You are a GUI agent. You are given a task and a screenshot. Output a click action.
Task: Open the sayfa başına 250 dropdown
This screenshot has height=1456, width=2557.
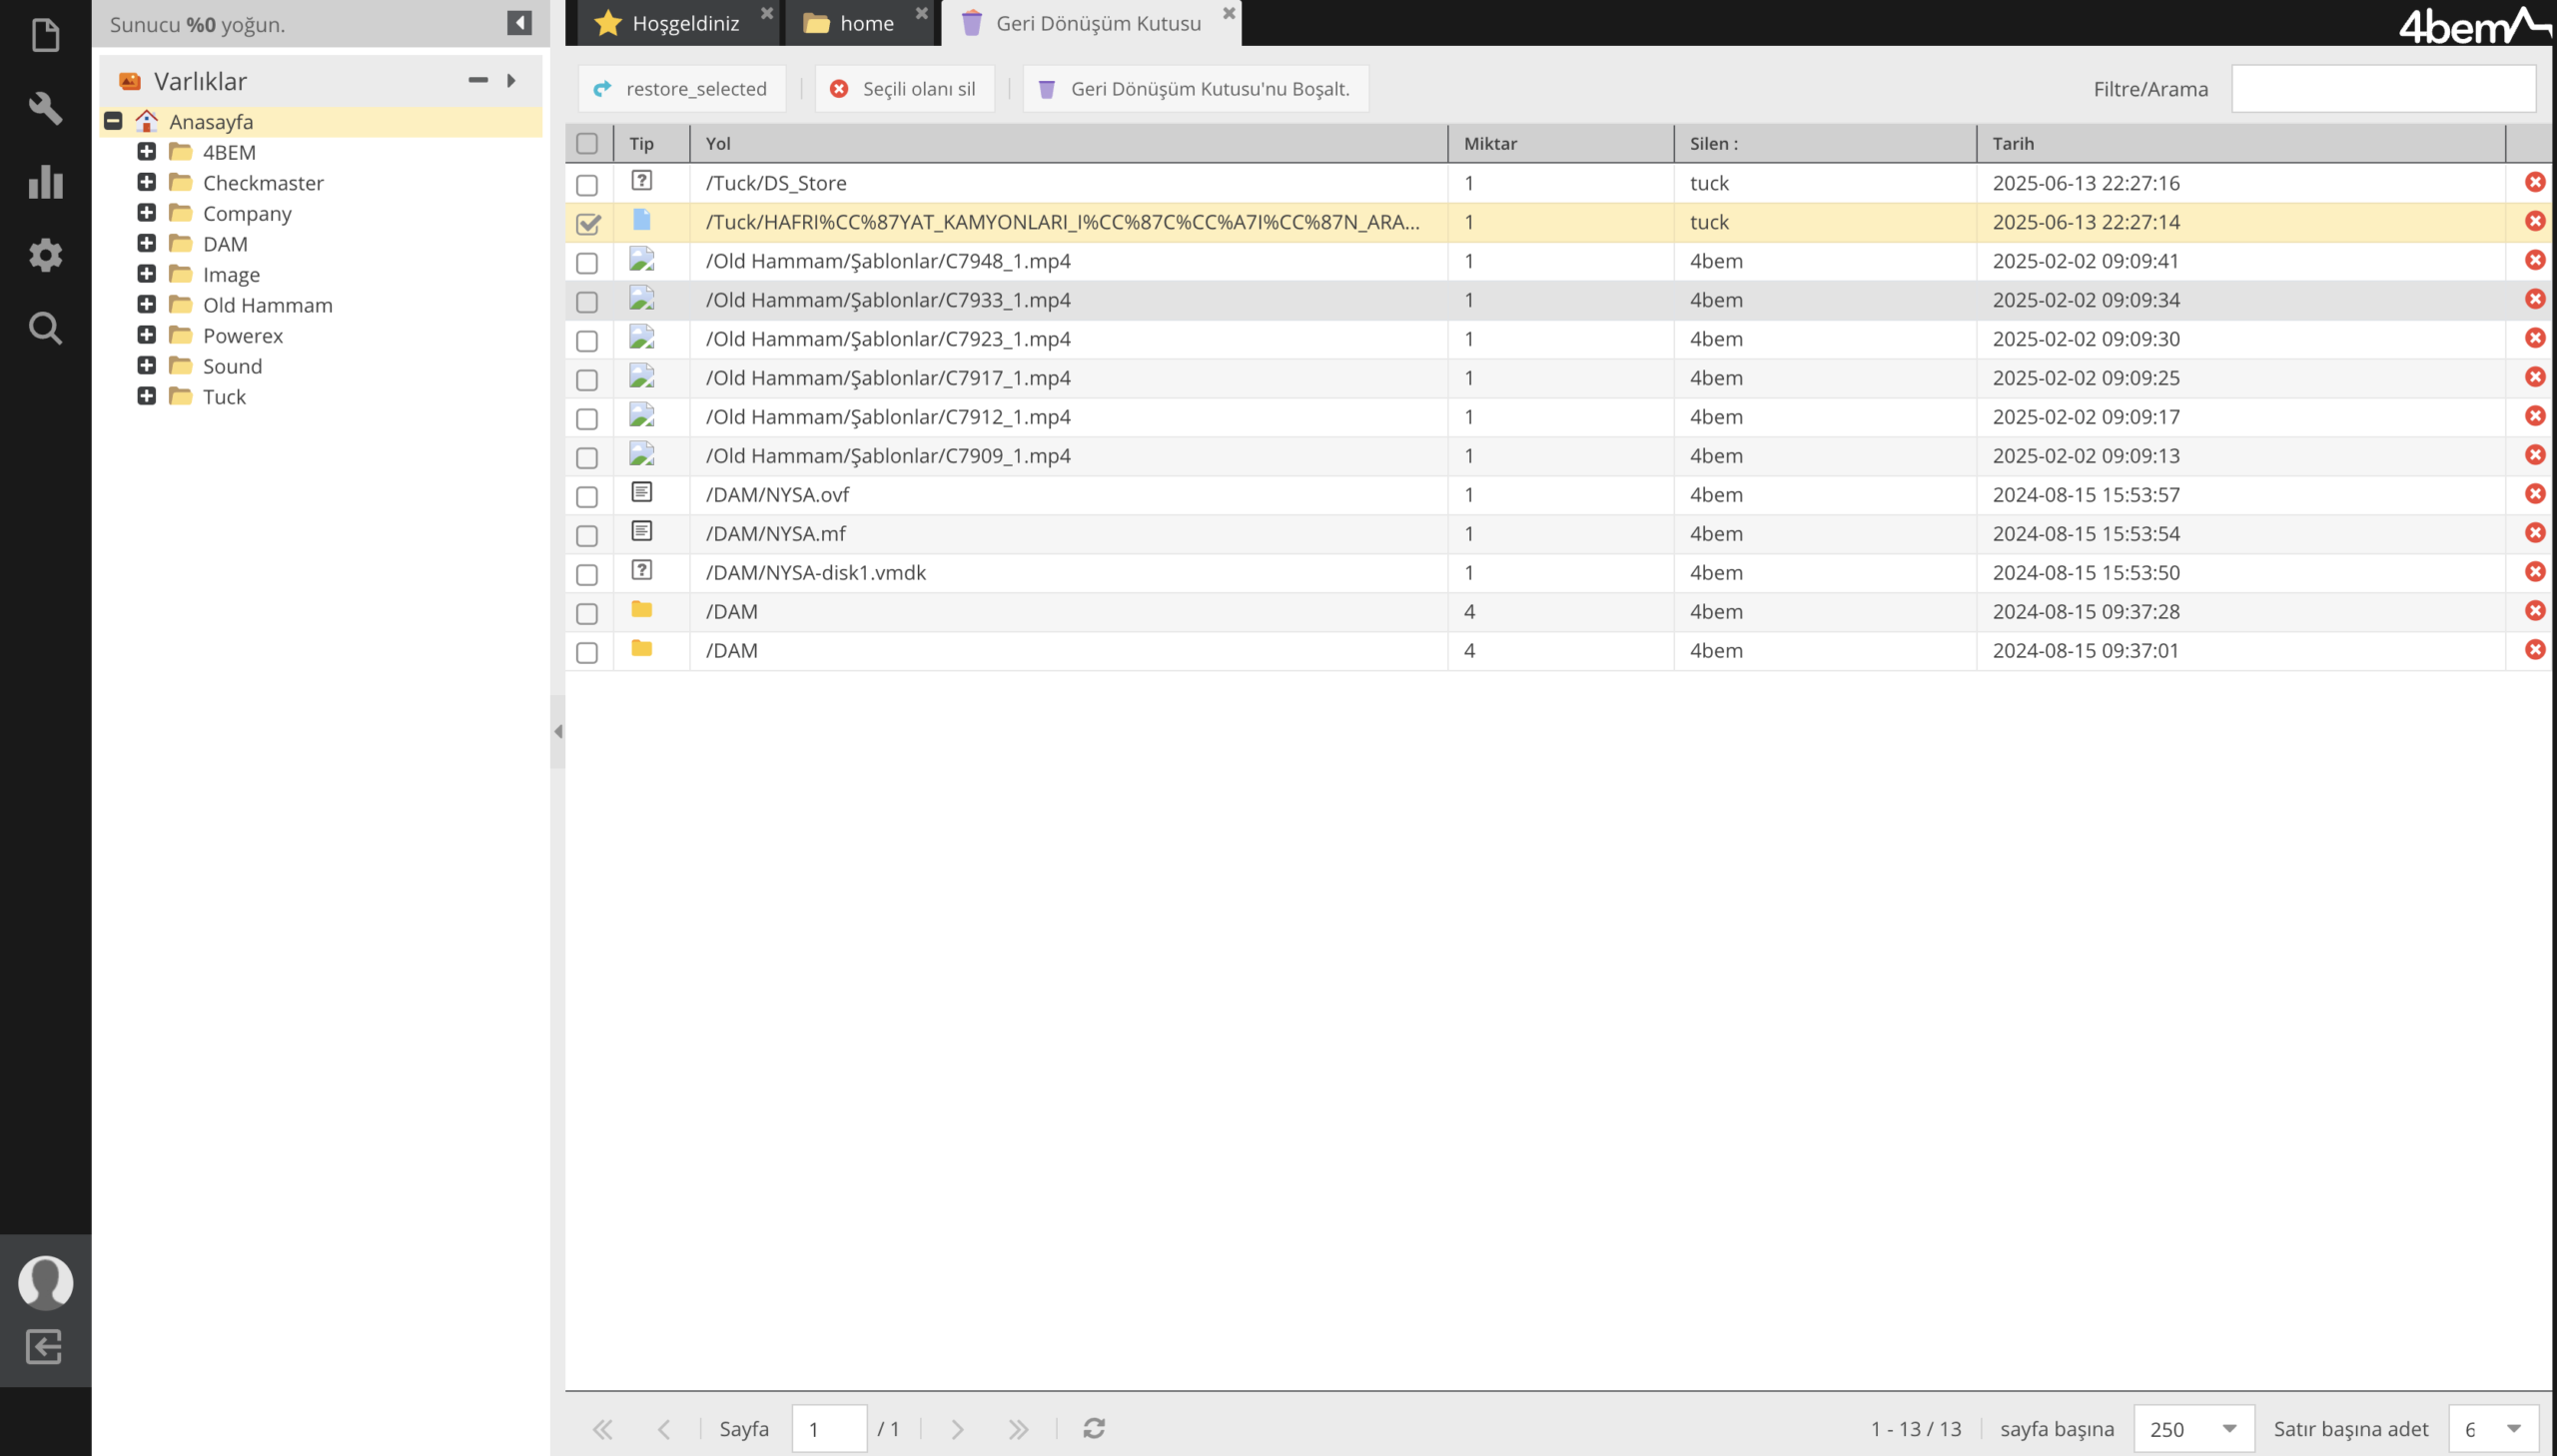[2194, 1429]
